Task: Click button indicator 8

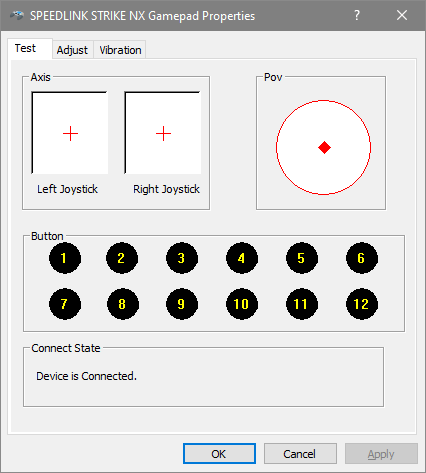Action: pos(123,304)
